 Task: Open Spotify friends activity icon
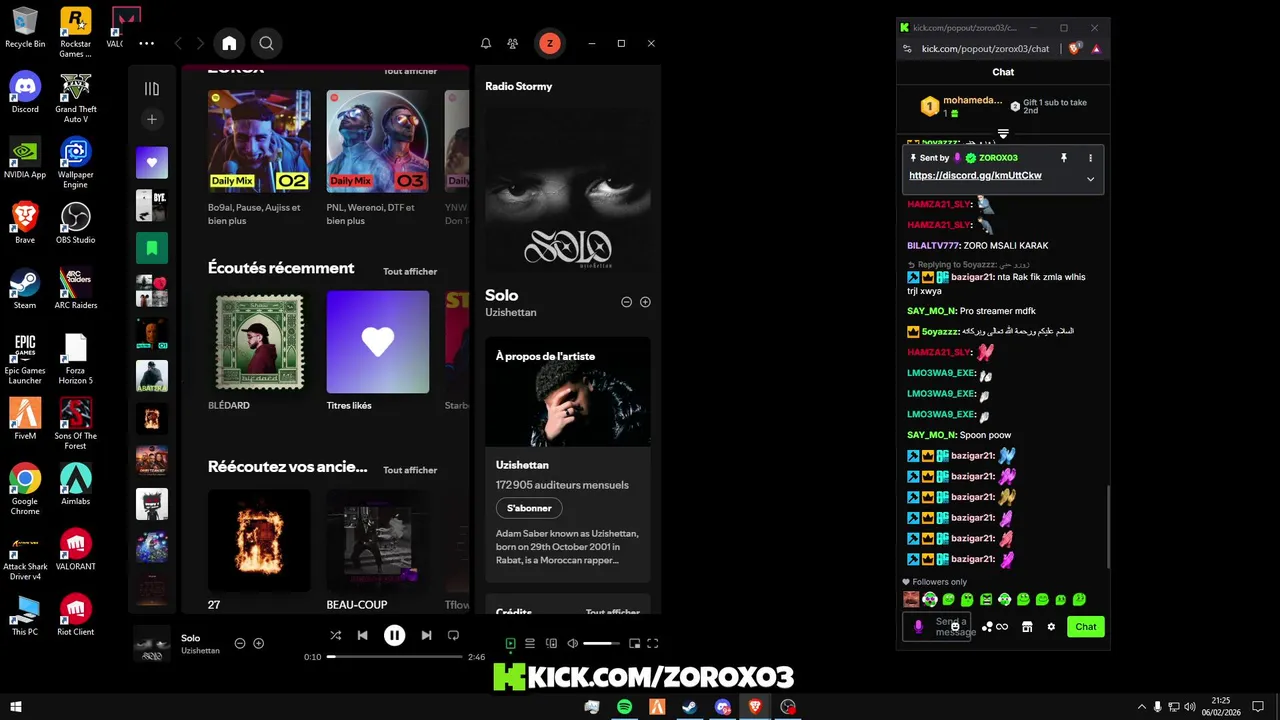pyautogui.click(x=513, y=43)
